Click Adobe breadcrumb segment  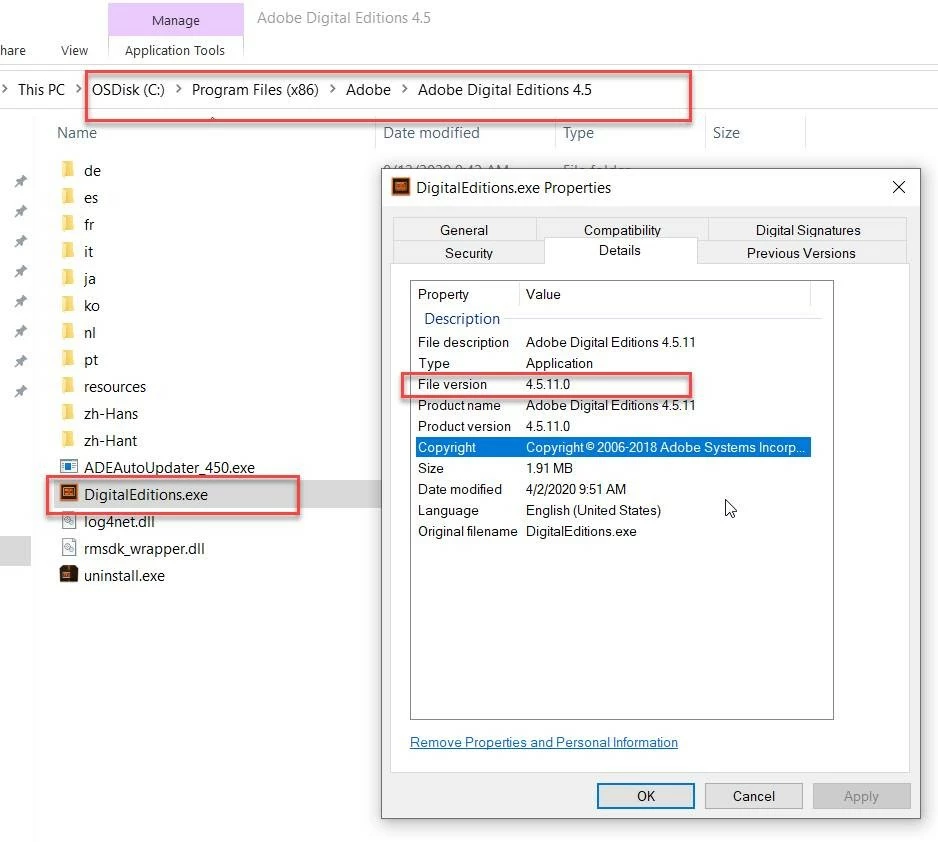pyautogui.click(x=368, y=89)
